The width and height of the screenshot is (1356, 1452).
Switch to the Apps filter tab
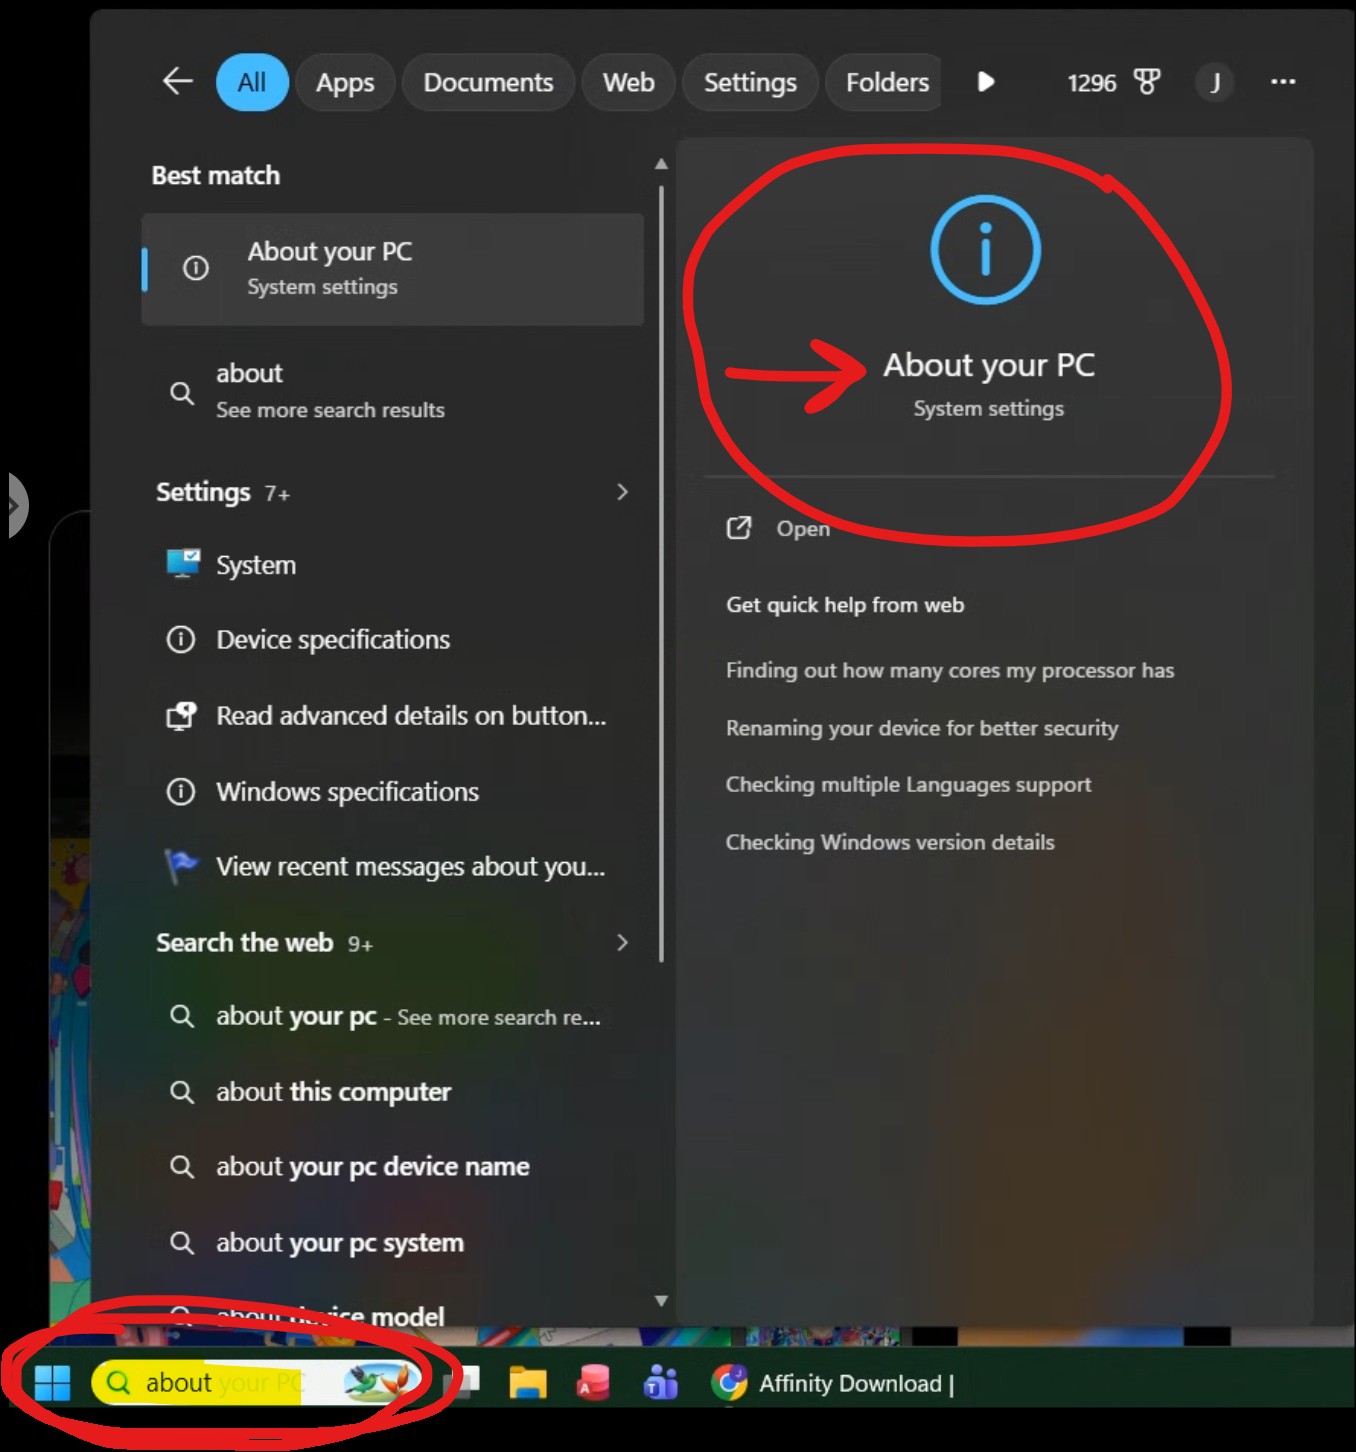coord(345,82)
